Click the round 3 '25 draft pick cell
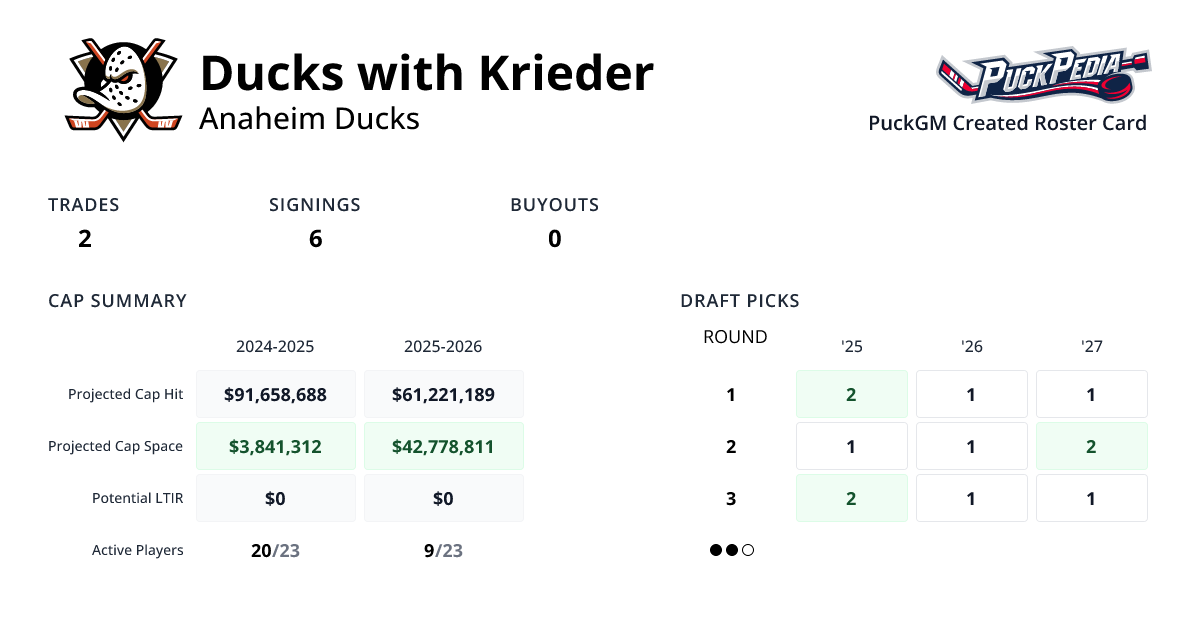 (x=852, y=498)
